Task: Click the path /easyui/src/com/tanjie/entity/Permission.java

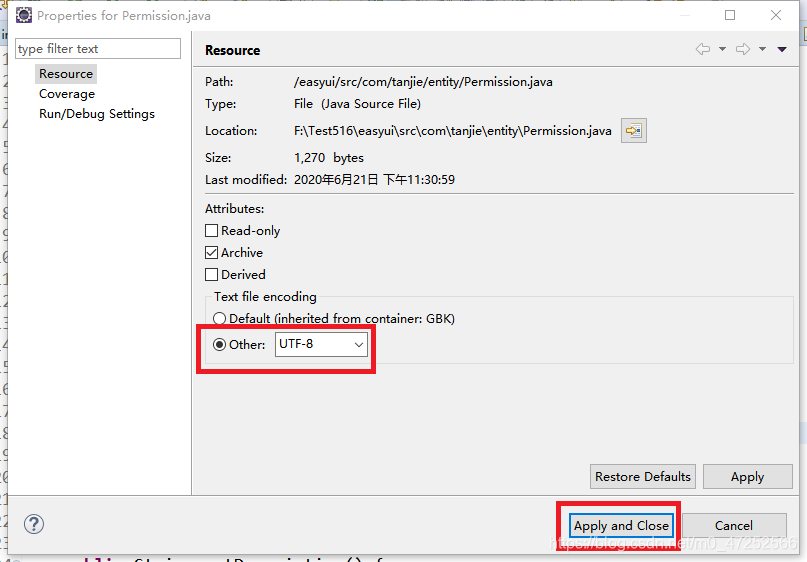Action: [423, 82]
